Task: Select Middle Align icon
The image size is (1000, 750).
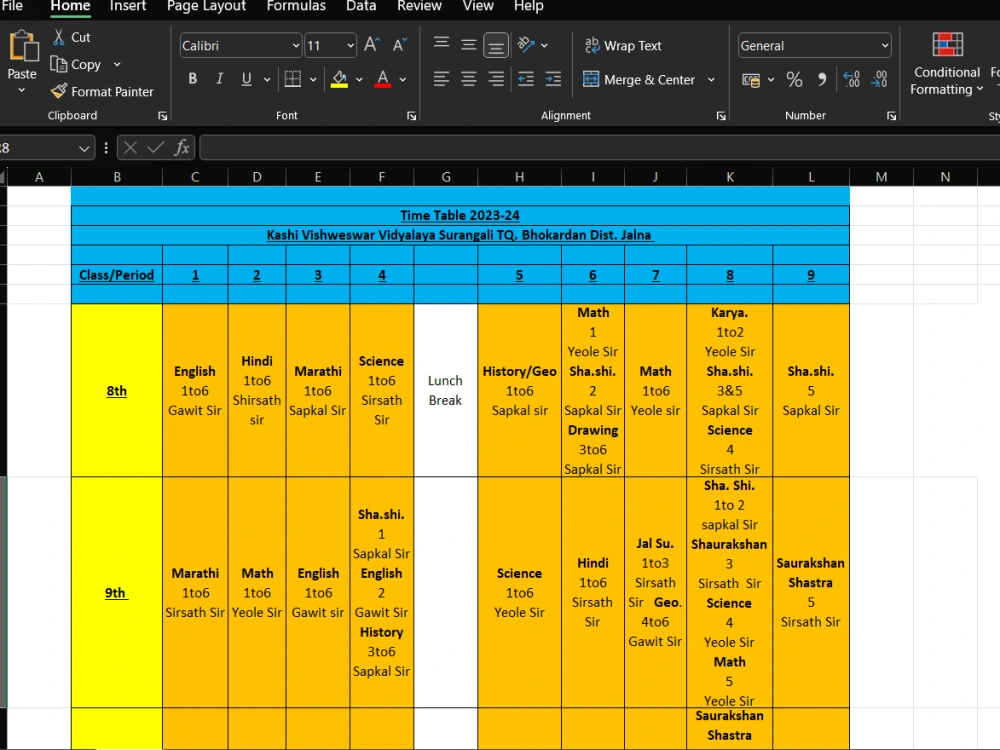Action: click(469, 45)
